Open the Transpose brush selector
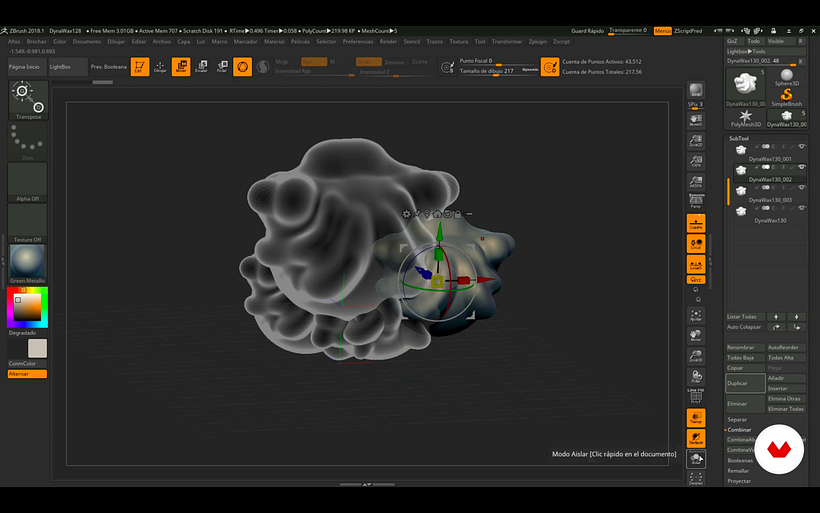Viewport: 820px width, 513px height. pos(28,100)
